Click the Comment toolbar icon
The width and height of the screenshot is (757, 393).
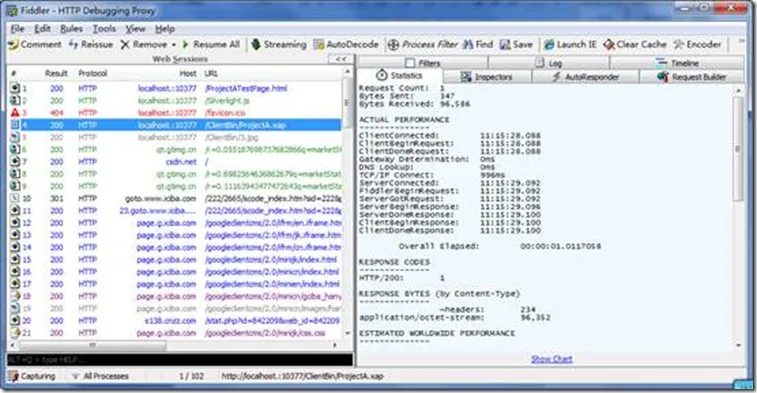pos(14,44)
